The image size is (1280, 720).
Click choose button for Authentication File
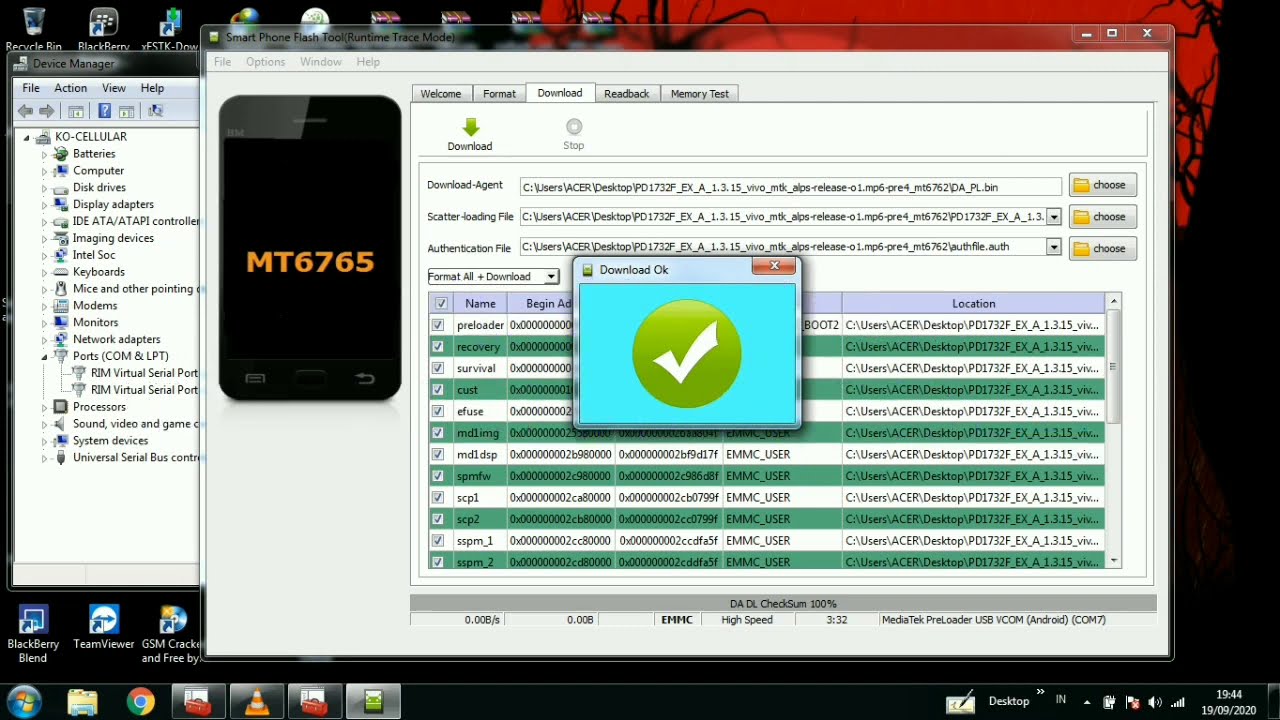point(1102,249)
